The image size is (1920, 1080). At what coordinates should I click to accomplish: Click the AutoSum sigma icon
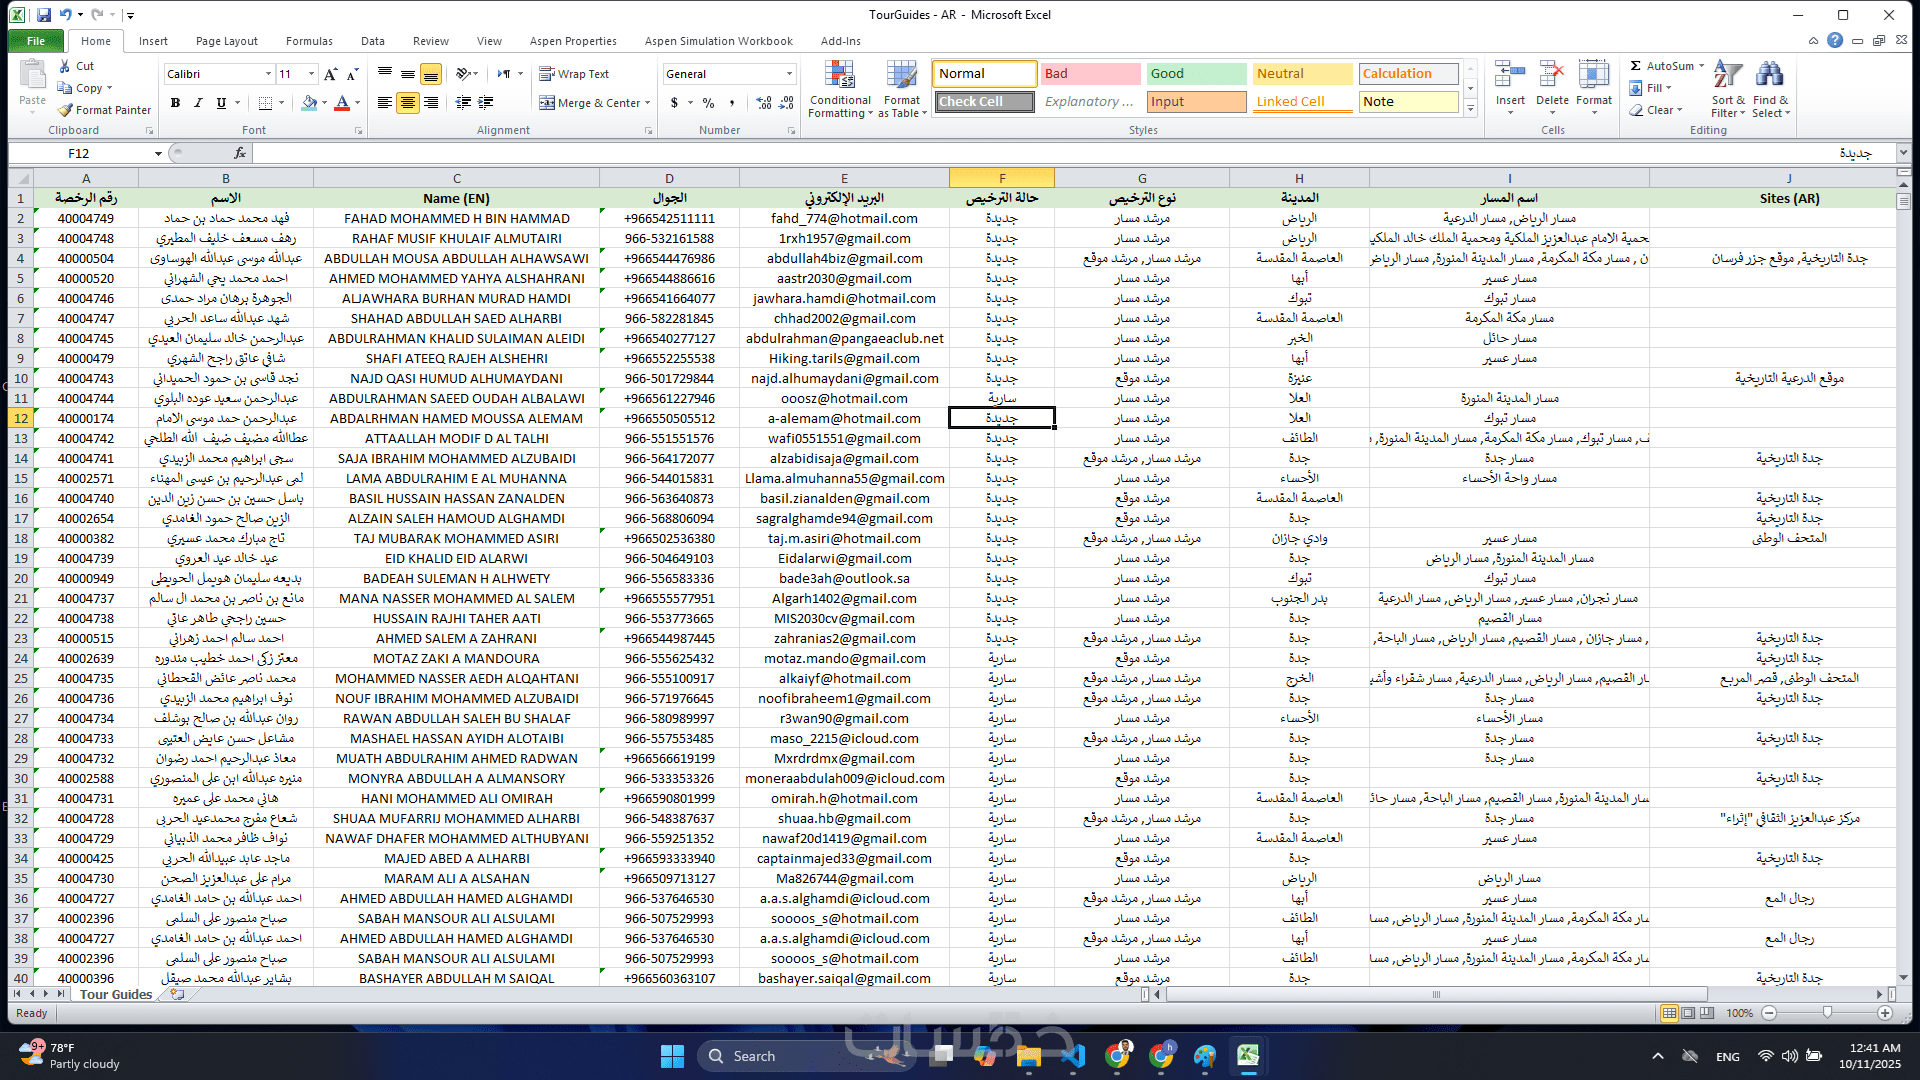tap(1636, 66)
